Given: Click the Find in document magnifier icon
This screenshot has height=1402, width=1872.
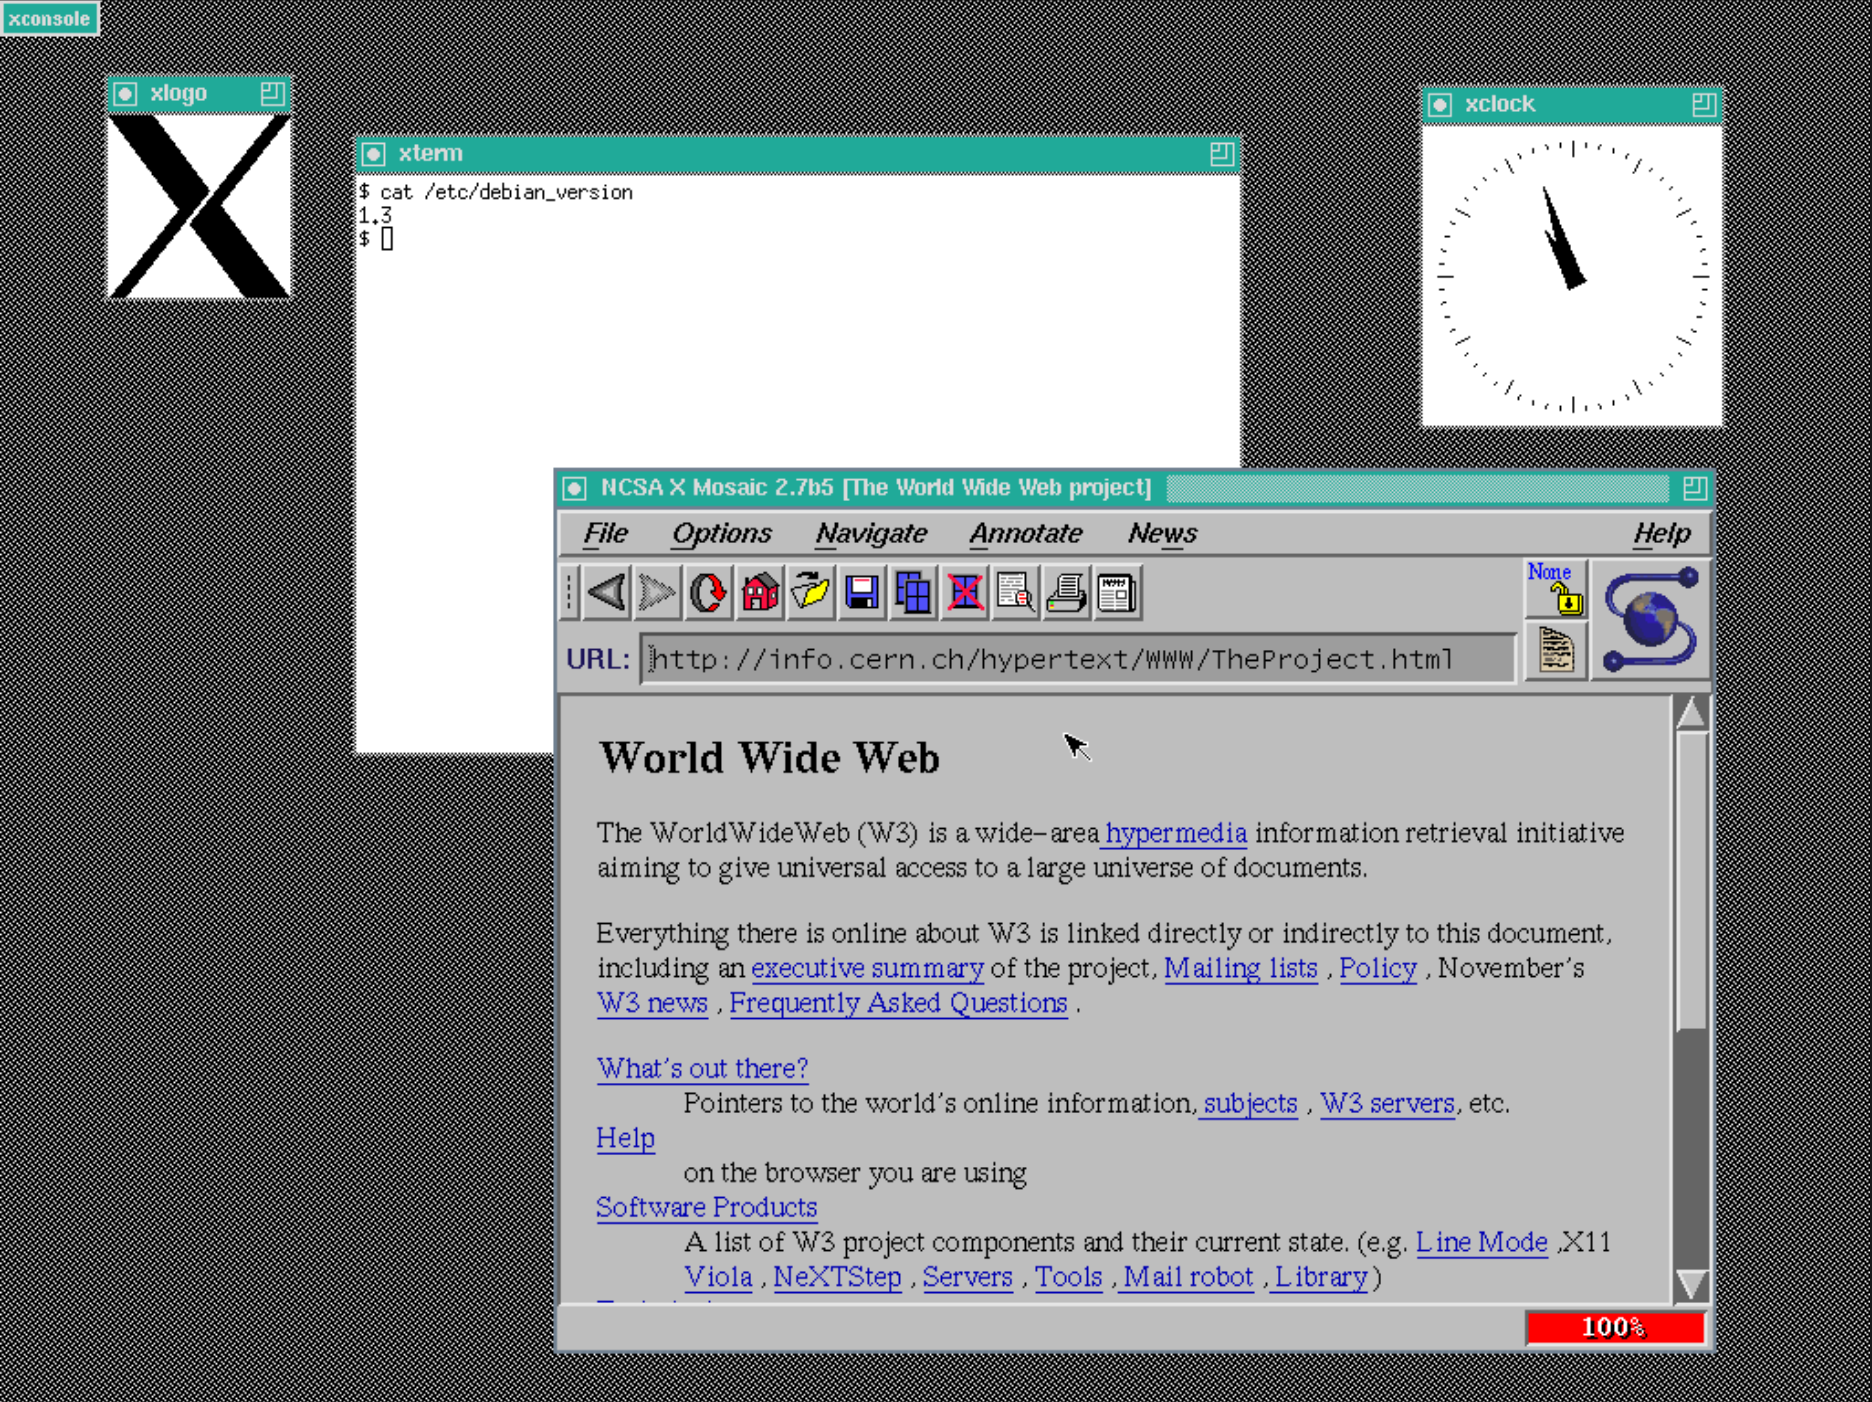Looking at the screenshot, I should pos(1015,593).
